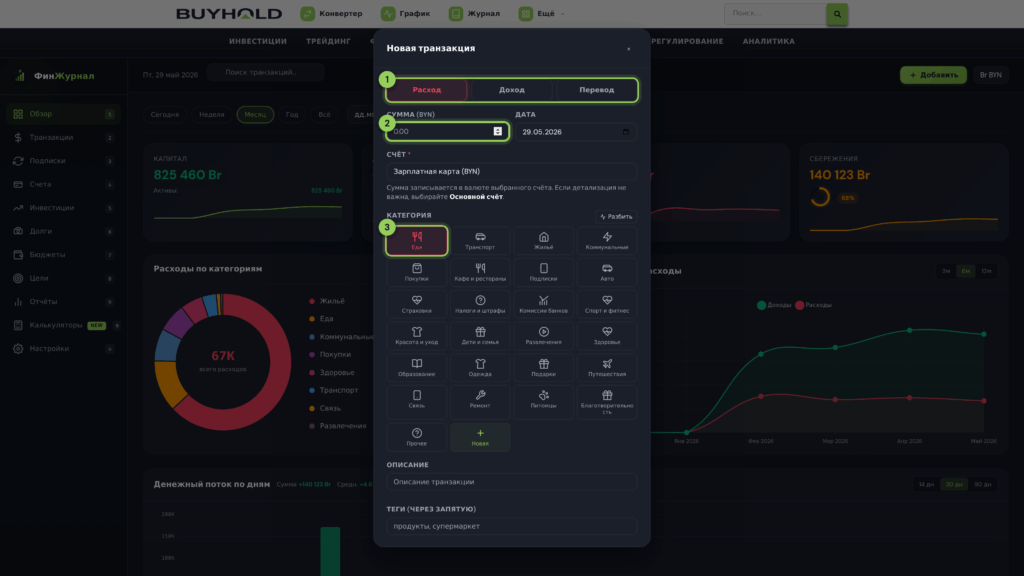Choose the Подарки gift category
The width and height of the screenshot is (1024, 576).
[x=543, y=368]
